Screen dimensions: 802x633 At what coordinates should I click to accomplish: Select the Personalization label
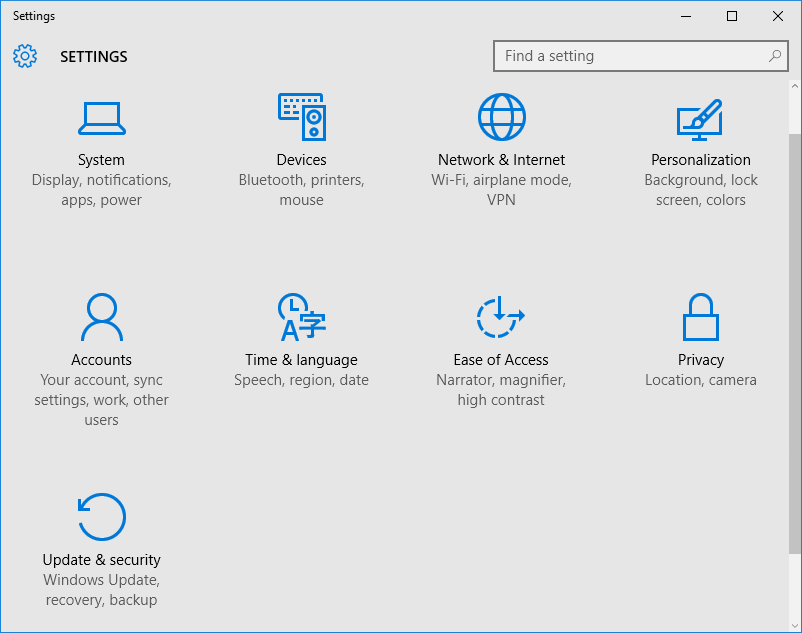click(x=701, y=160)
